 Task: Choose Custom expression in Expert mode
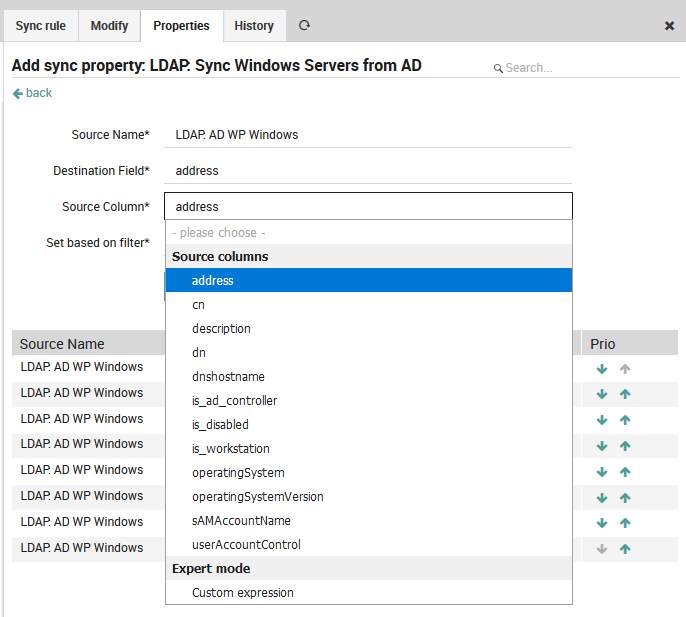pyautogui.click(x=243, y=593)
